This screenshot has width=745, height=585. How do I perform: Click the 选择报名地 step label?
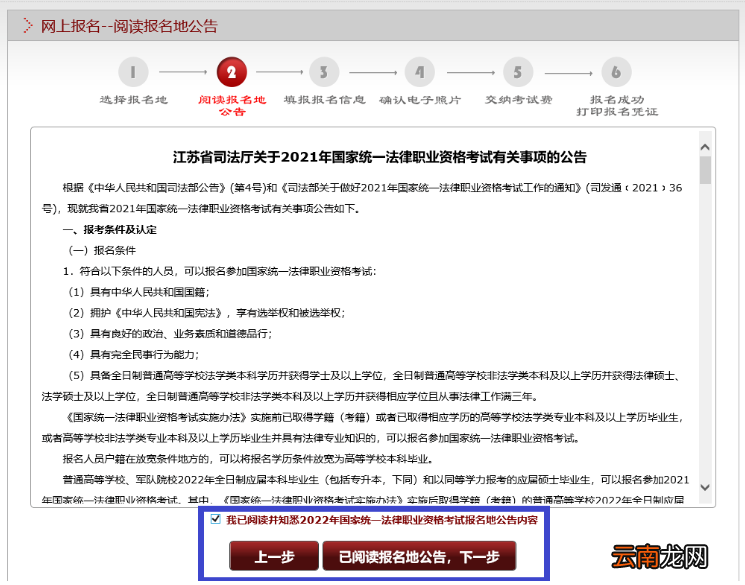(134, 100)
